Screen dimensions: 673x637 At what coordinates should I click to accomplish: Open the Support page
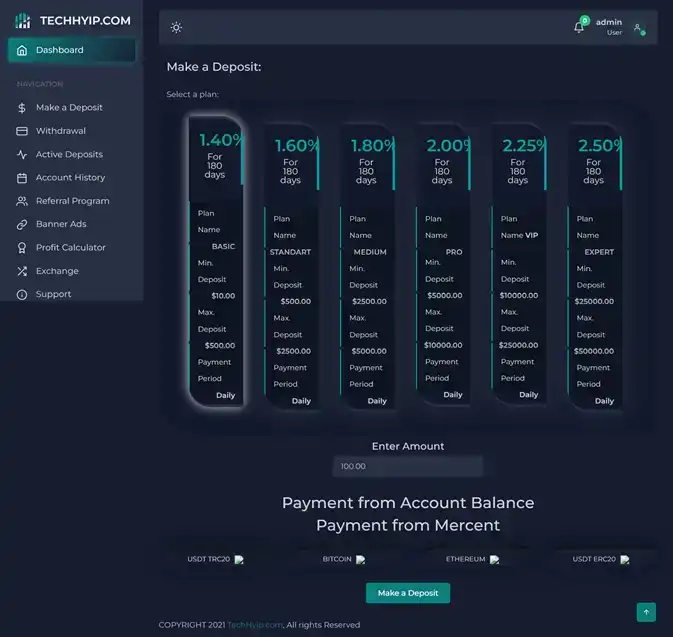click(53, 294)
